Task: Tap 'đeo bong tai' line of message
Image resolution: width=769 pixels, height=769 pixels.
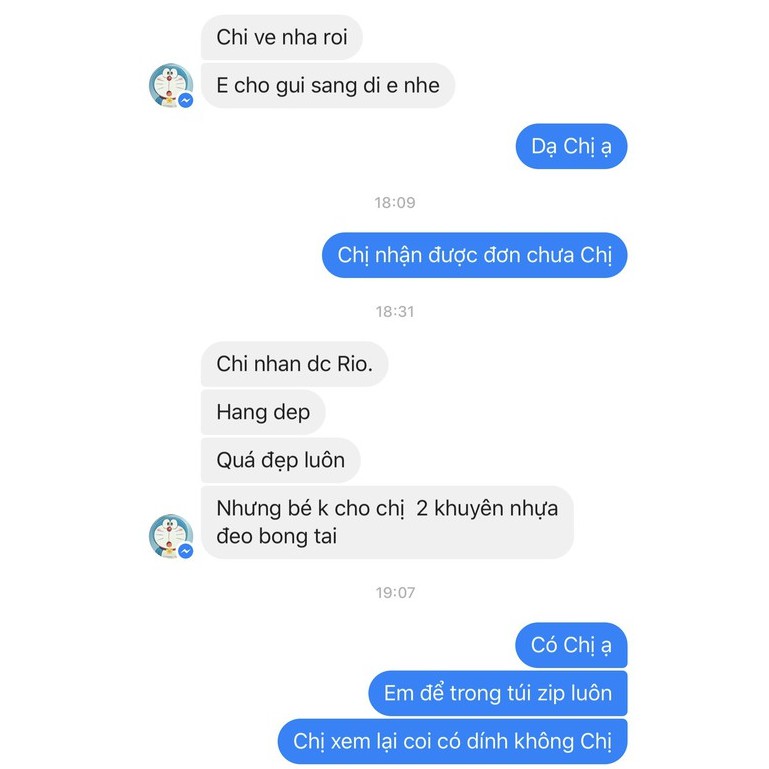Action: 277,536
